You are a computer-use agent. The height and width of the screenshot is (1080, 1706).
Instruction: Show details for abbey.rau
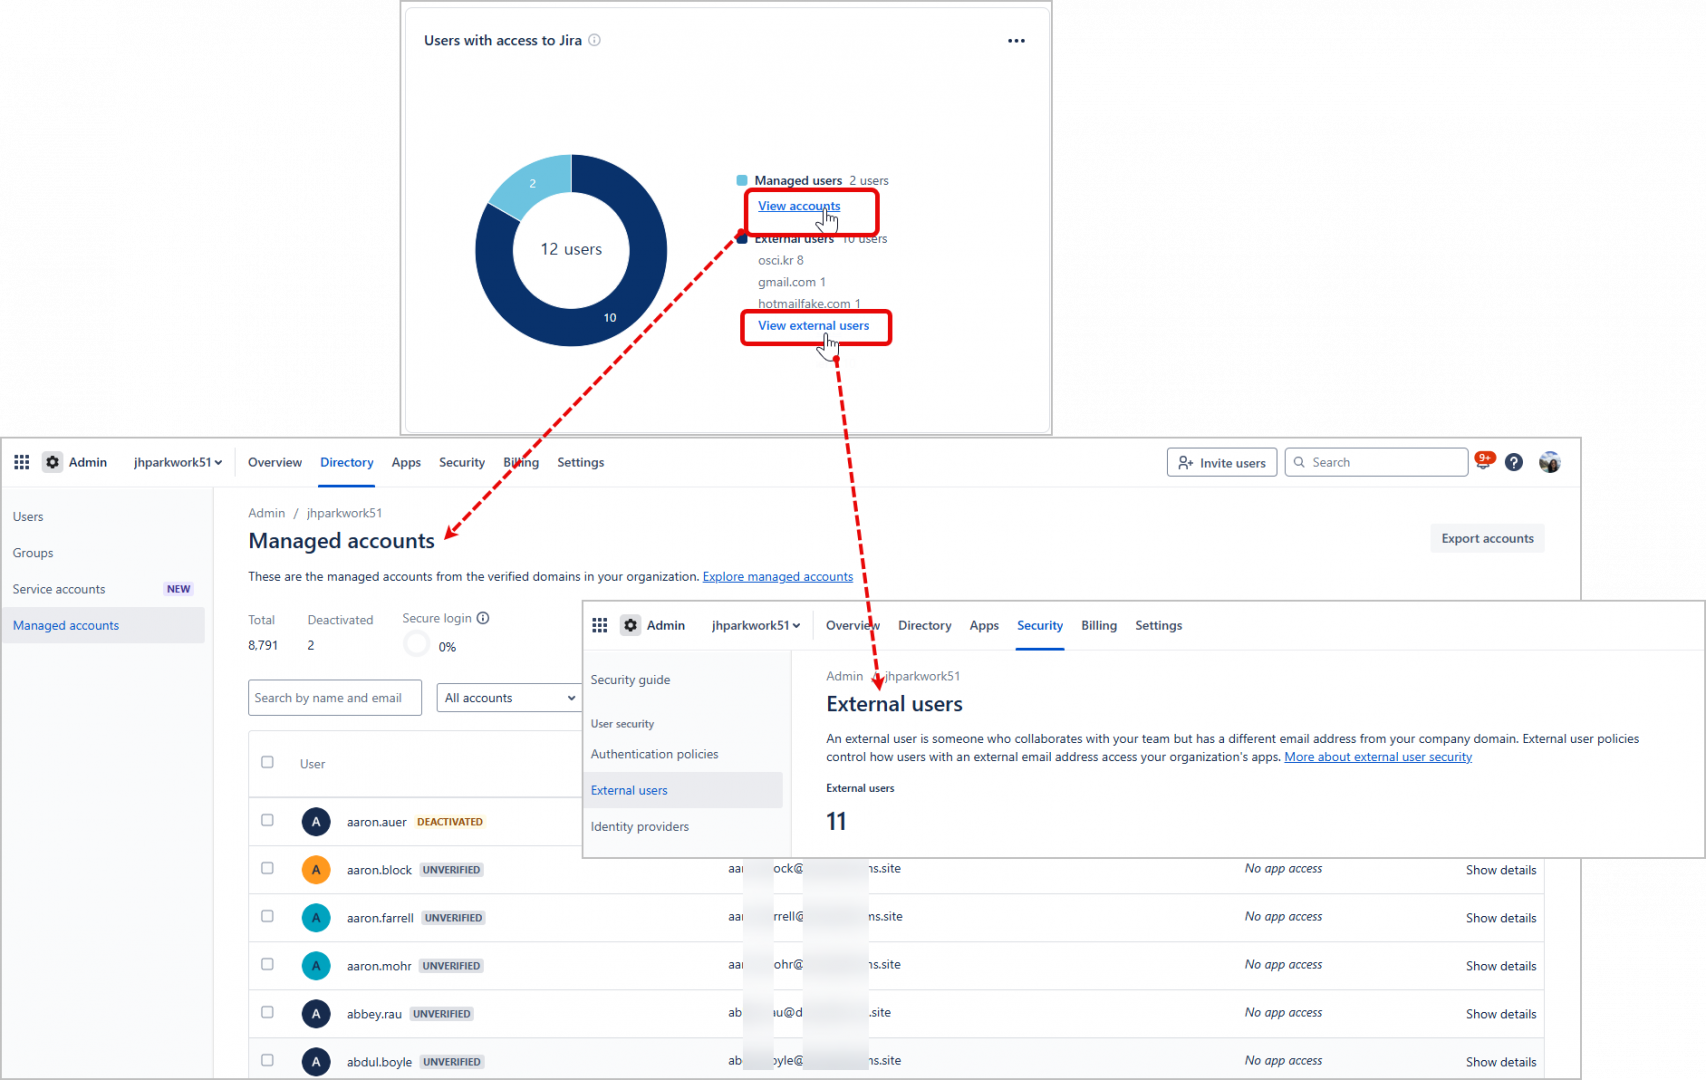point(1501,1014)
